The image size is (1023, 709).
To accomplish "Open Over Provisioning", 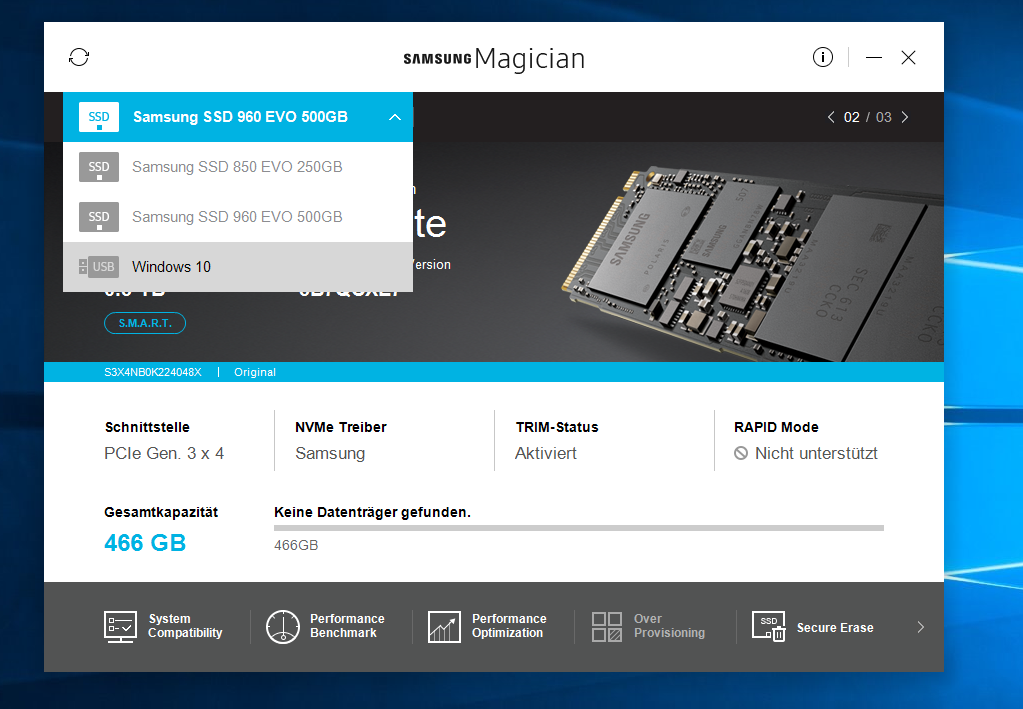I will pos(649,626).
